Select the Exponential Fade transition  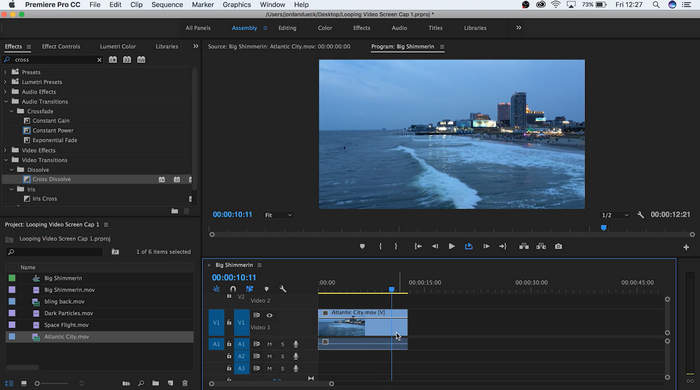click(x=55, y=140)
